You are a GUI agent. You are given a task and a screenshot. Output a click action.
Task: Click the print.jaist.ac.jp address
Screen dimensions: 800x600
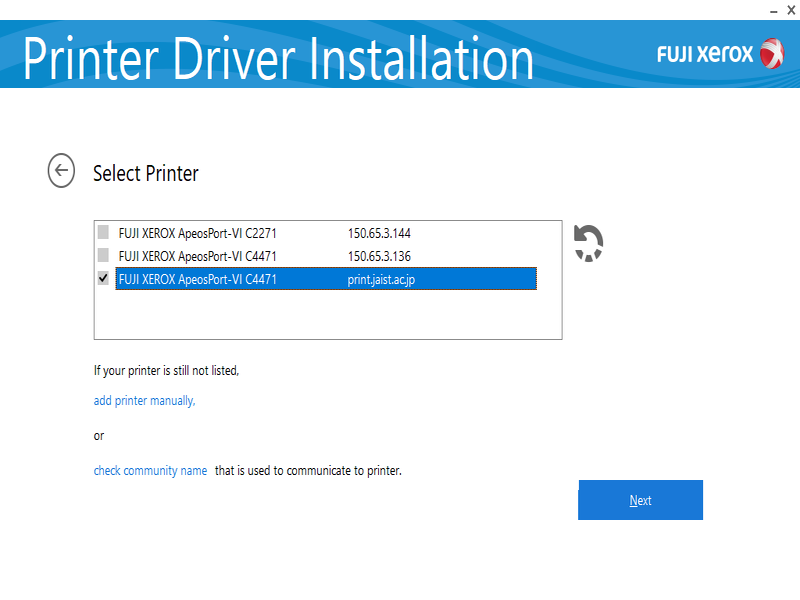click(x=381, y=280)
